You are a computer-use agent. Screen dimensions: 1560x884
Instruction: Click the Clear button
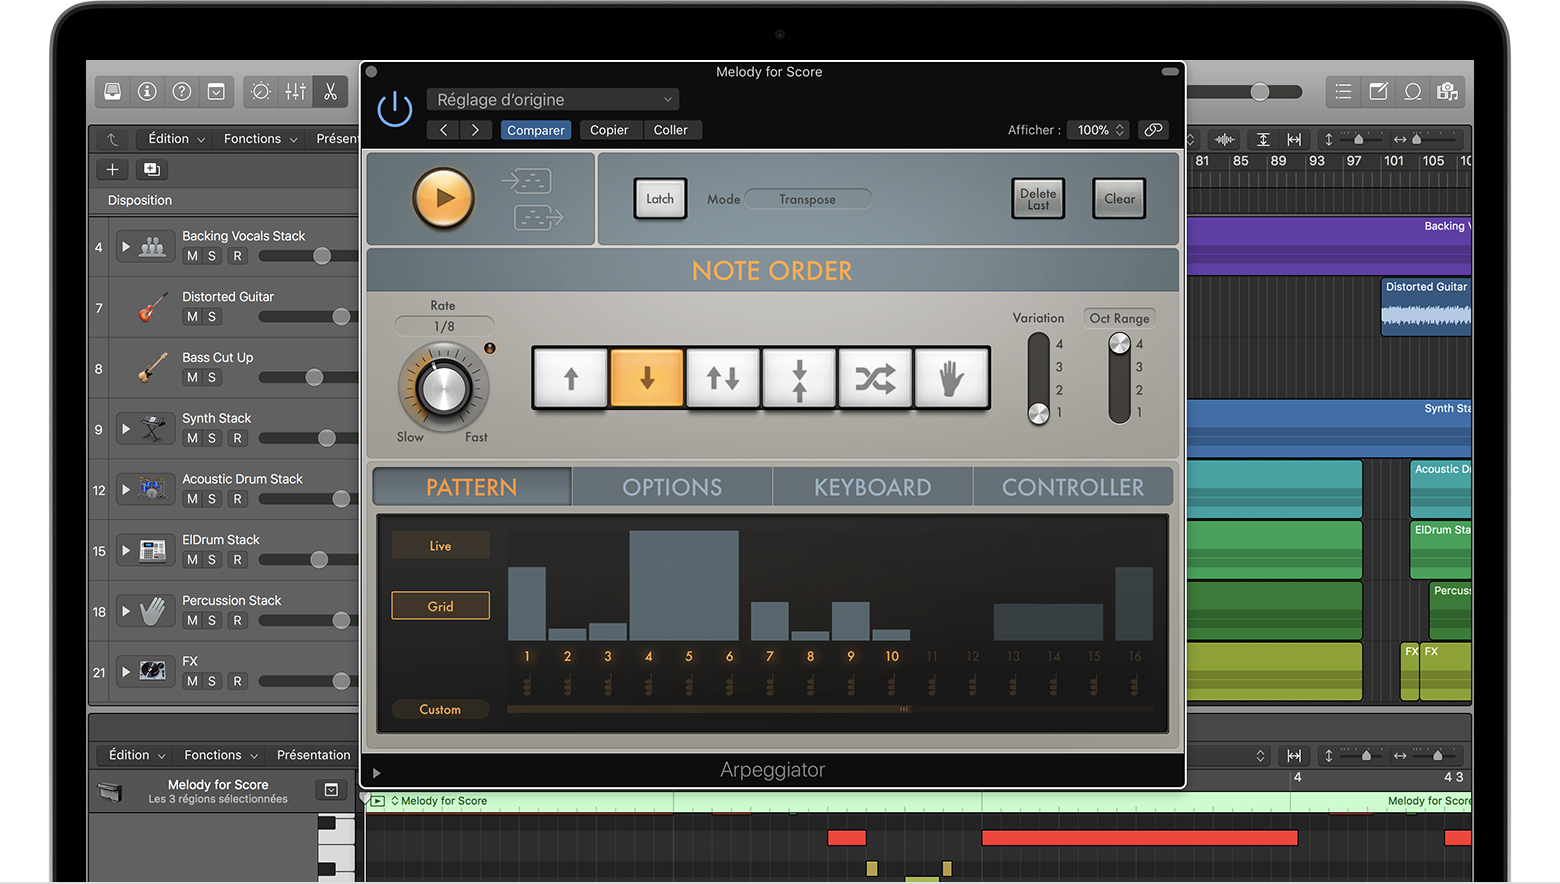click(1119, 199)
